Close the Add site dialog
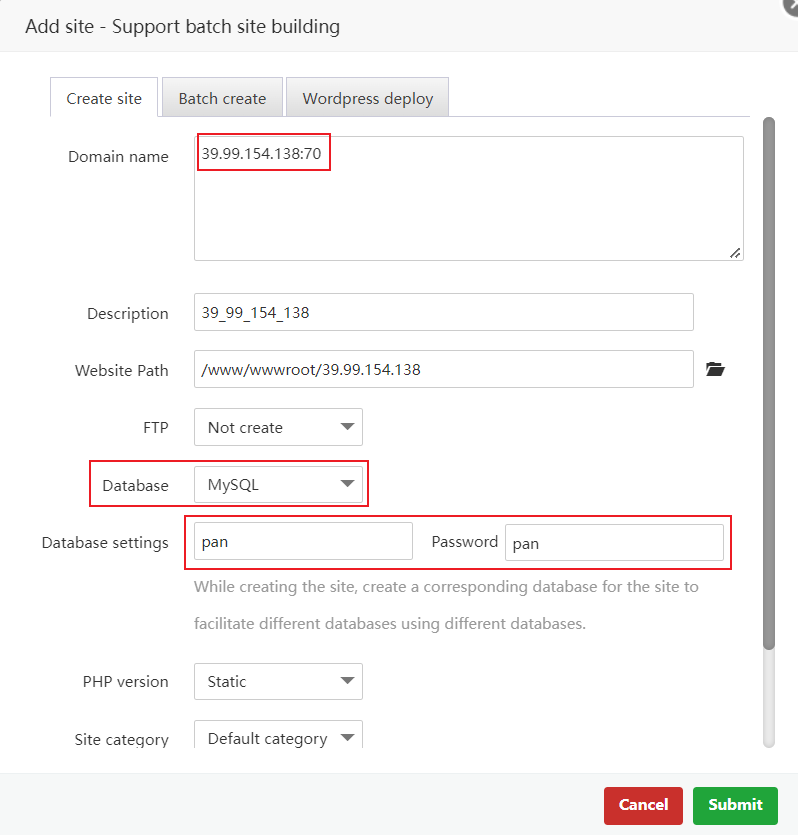 pos(790,4)
